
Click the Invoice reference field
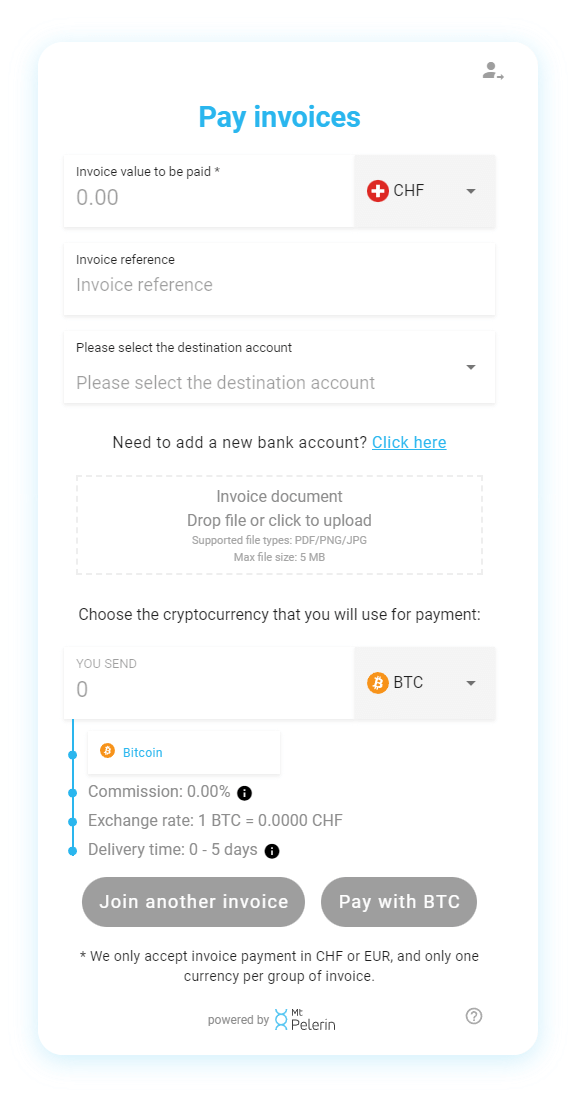(x=280, y=284)
